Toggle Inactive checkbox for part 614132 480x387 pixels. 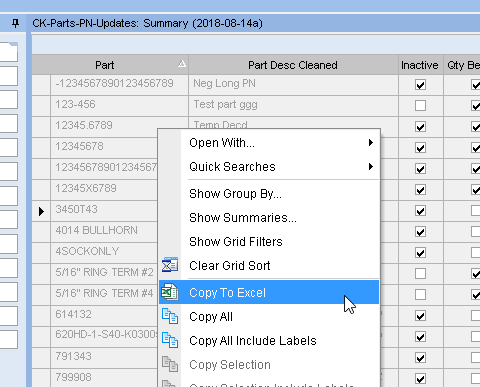tap(420, 316)
